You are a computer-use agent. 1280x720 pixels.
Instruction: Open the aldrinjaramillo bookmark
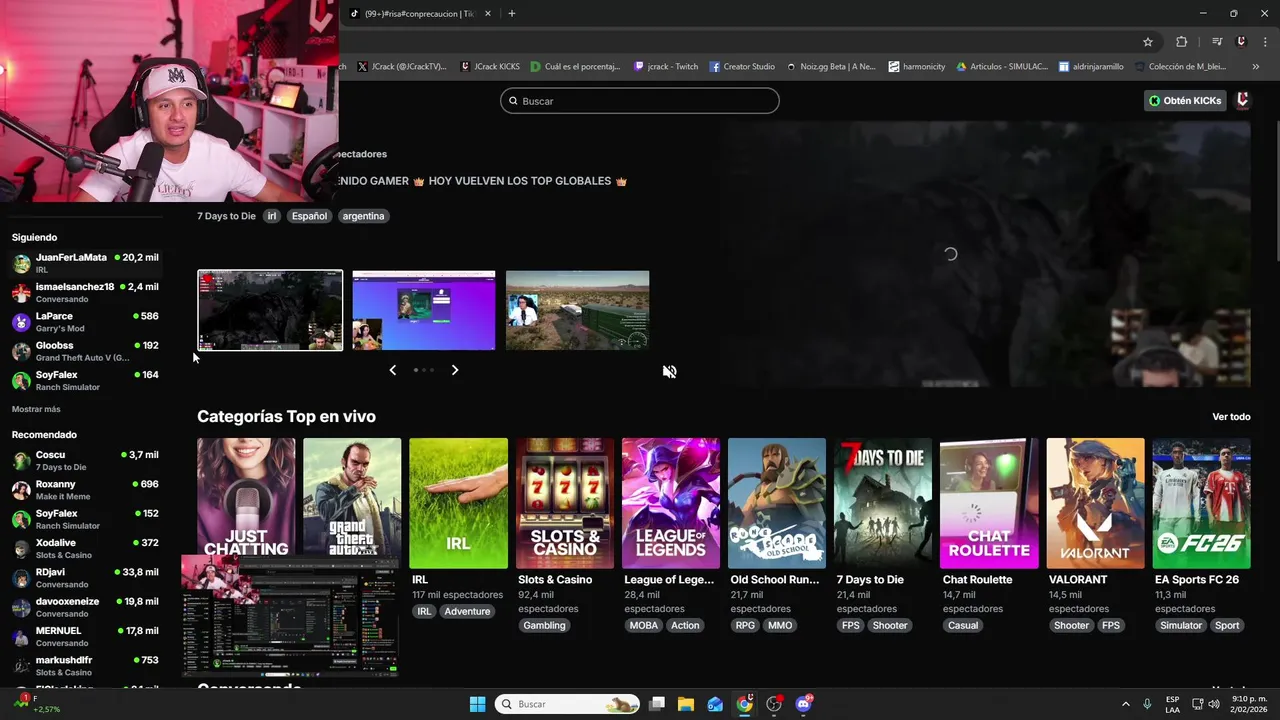(1091, 66)
